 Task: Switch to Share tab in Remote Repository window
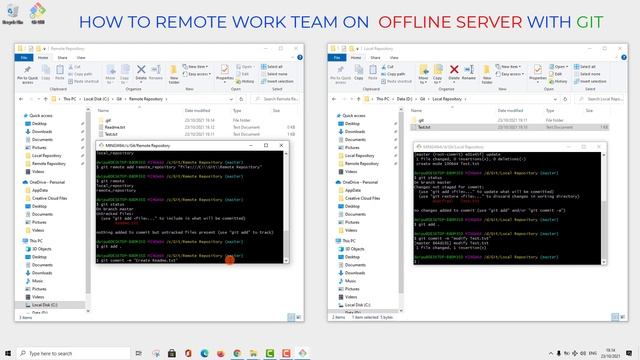pos(62,58)
